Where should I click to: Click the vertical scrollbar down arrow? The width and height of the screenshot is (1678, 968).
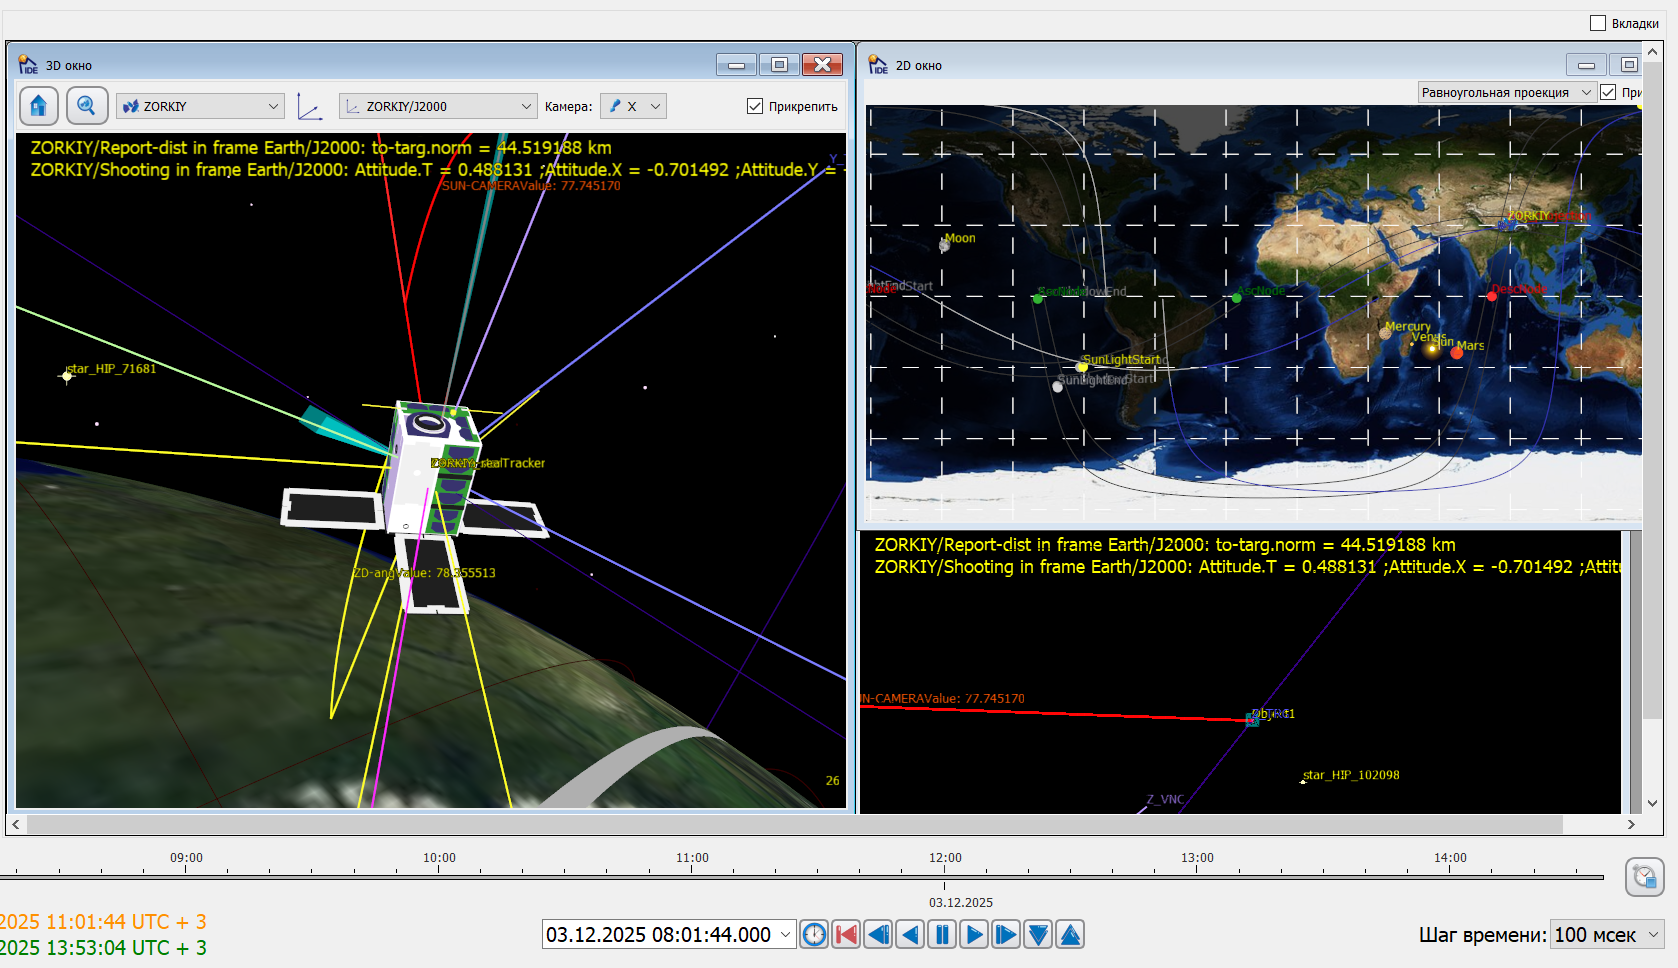[x=1652, y=803]
